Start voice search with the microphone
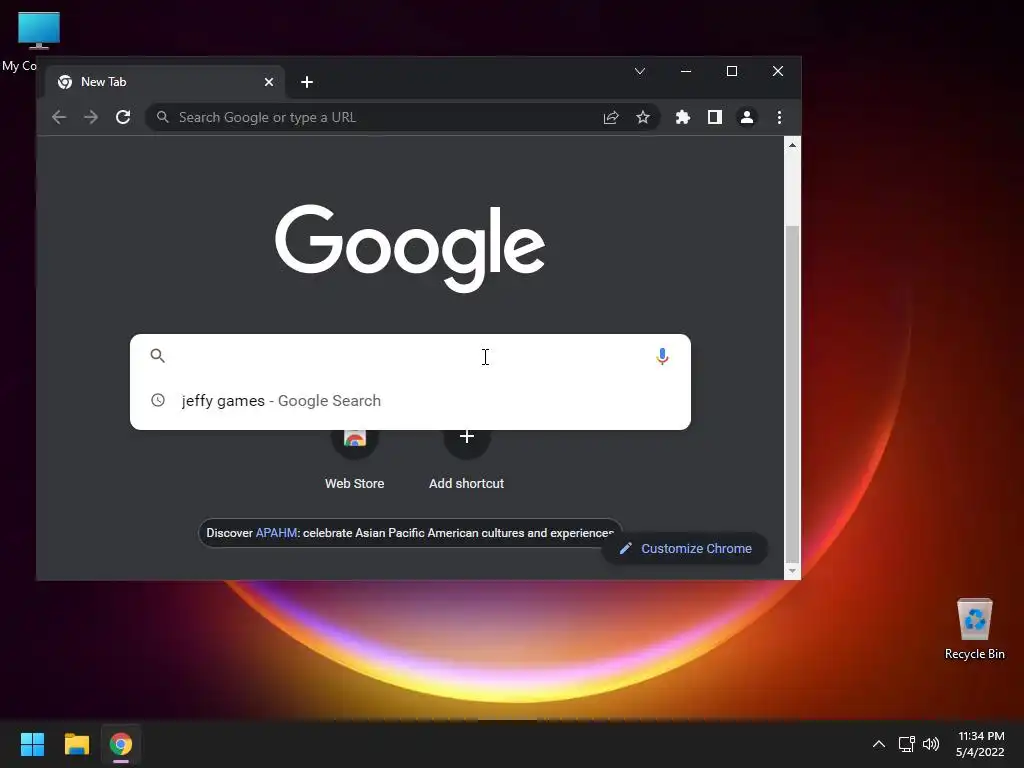Screen dimensions: 1024x768 [x=662, y=356]
